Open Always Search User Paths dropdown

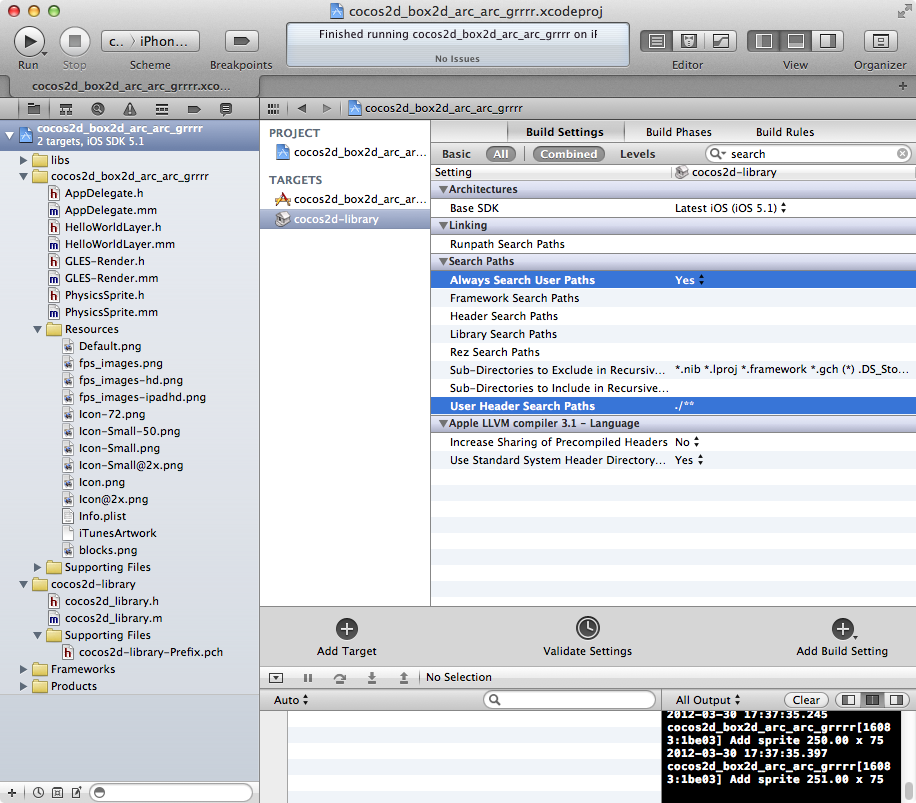pos(690,280)
